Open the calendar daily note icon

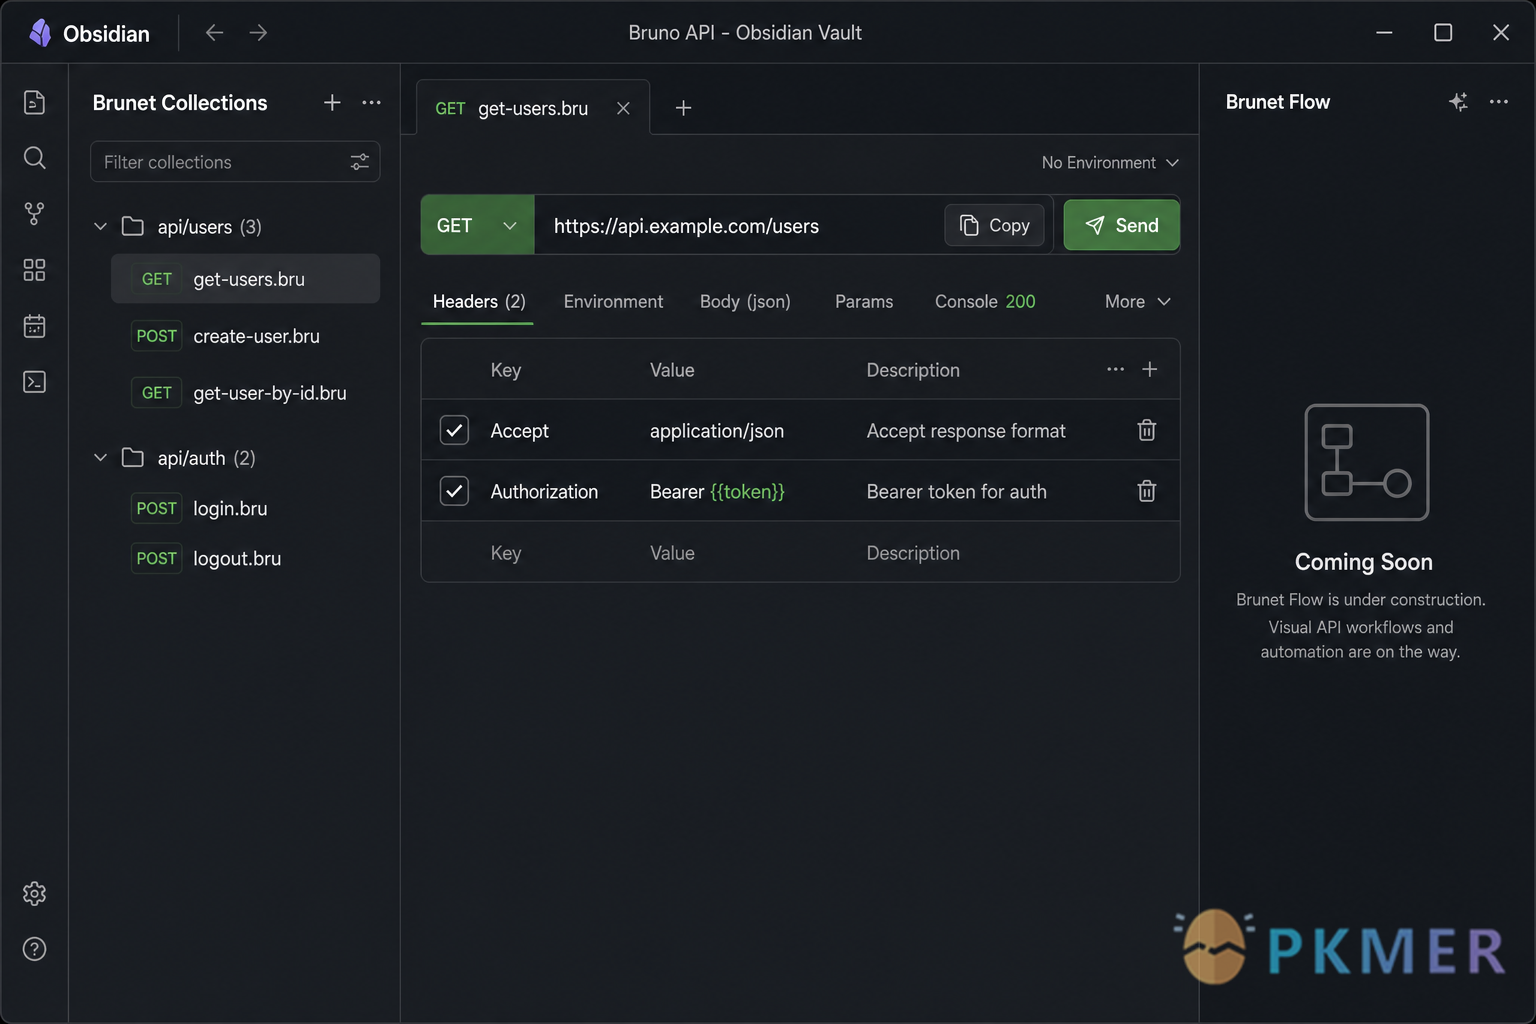pyautogui.click(x=34, y=326)
